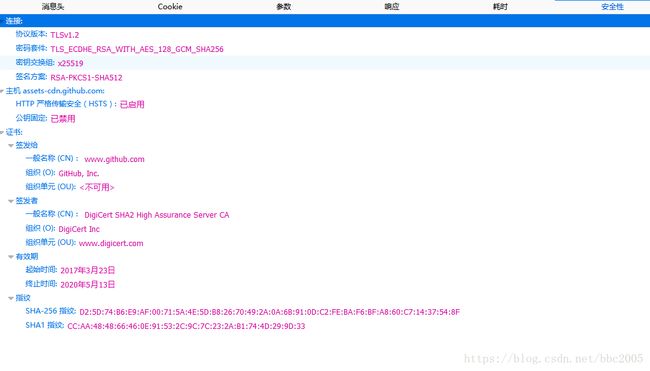Click the 密钥交换组 label
Screen dimensions: 650x371
coord(35,62)
